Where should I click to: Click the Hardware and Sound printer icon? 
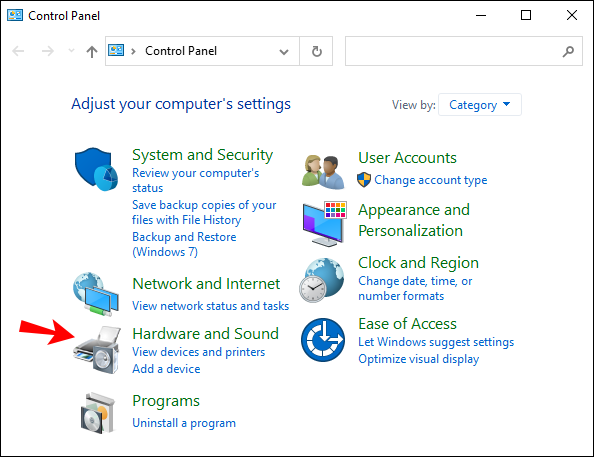97,350
